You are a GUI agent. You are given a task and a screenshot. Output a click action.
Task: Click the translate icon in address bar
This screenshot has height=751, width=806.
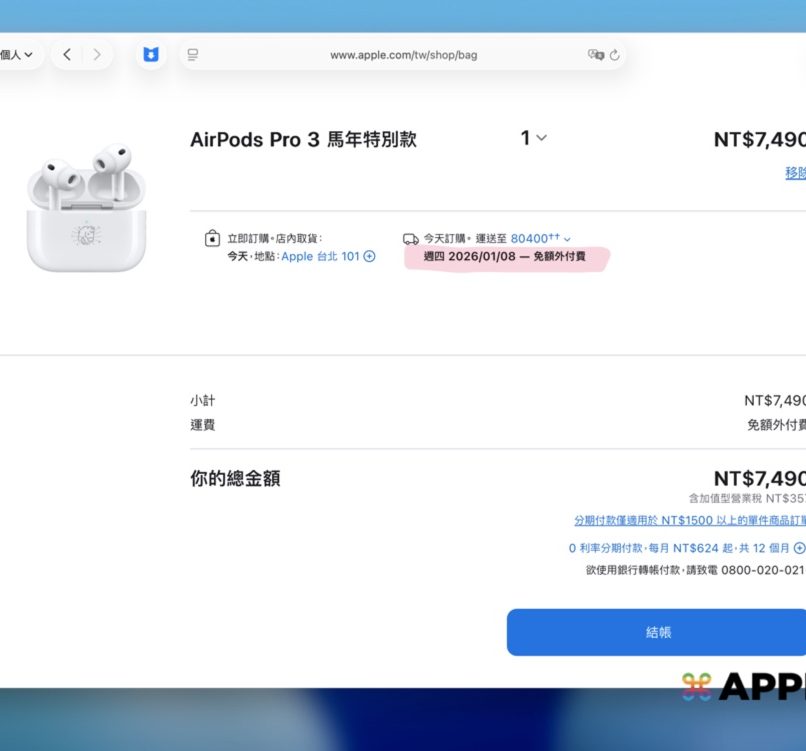pyautogui.click(x=597, y=55)
